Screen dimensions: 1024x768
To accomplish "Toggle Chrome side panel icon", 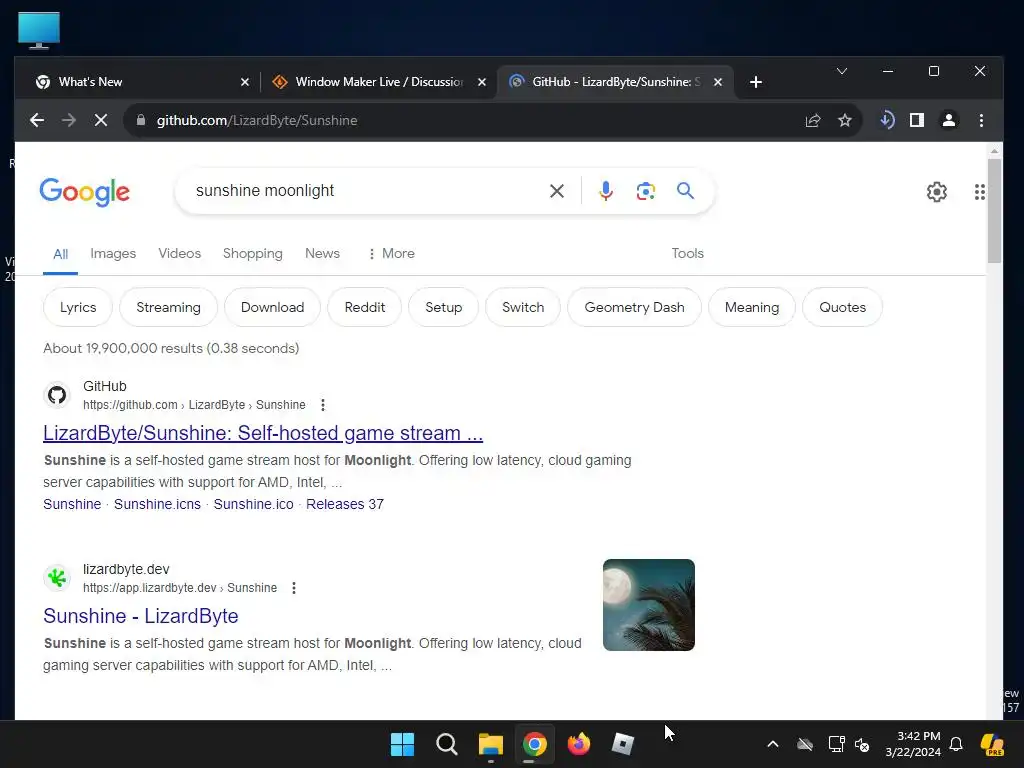I will click(917, 120).
